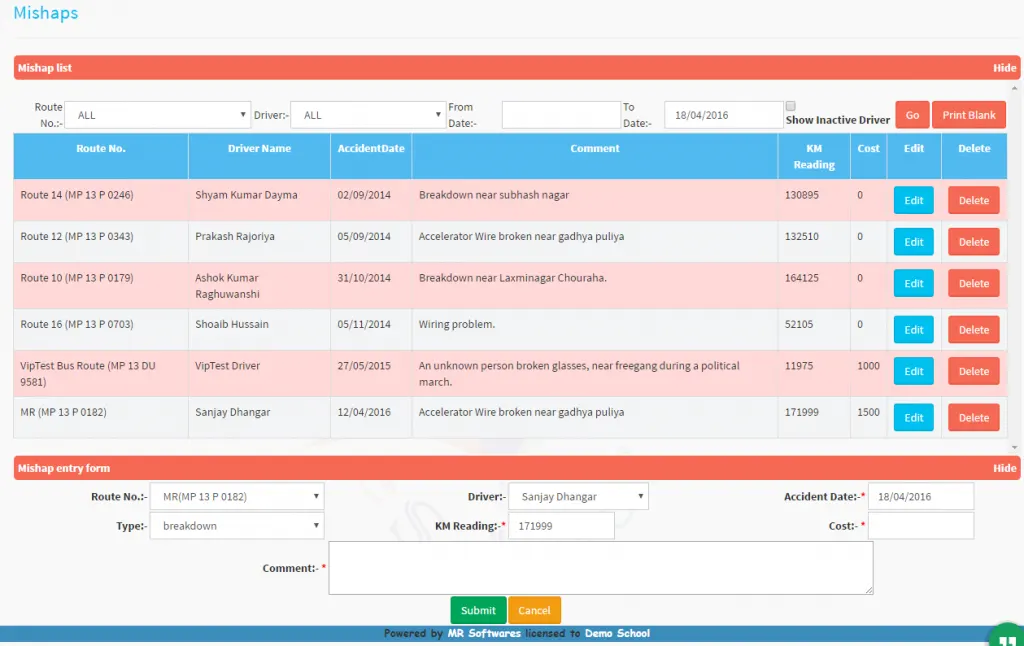This screenshot has height=646, width=1024.
Task: Hide the Mishap list panel
Action: click(1004, 68)
